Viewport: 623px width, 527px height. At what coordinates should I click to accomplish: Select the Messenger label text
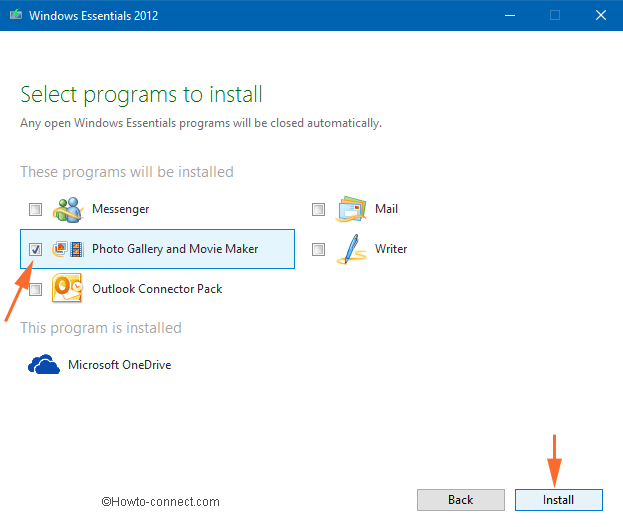tap(120, 209)
